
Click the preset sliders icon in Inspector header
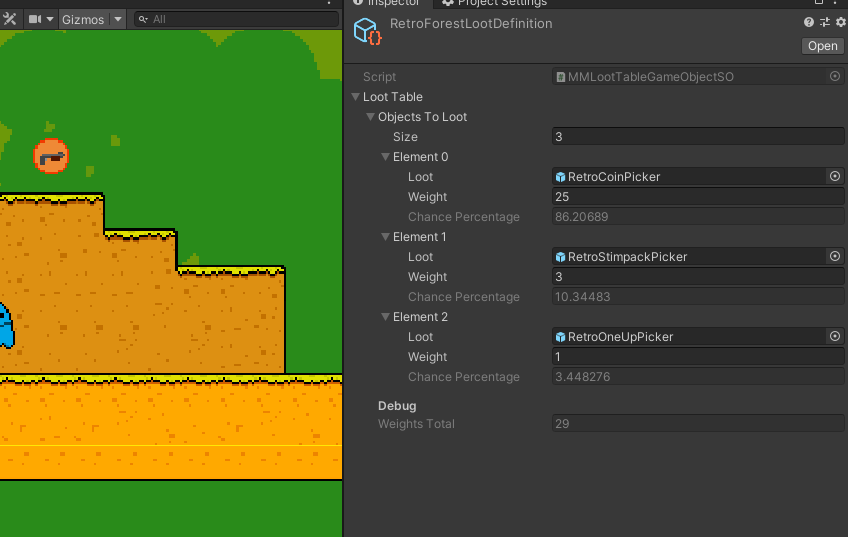click(x=825, y=22)
